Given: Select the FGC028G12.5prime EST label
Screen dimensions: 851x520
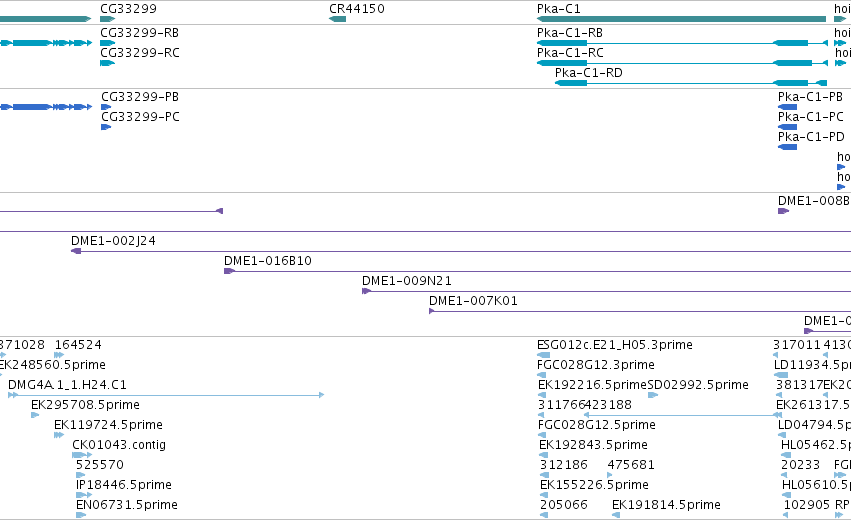Looking at the screenshot, I should [x=596, y=425].
